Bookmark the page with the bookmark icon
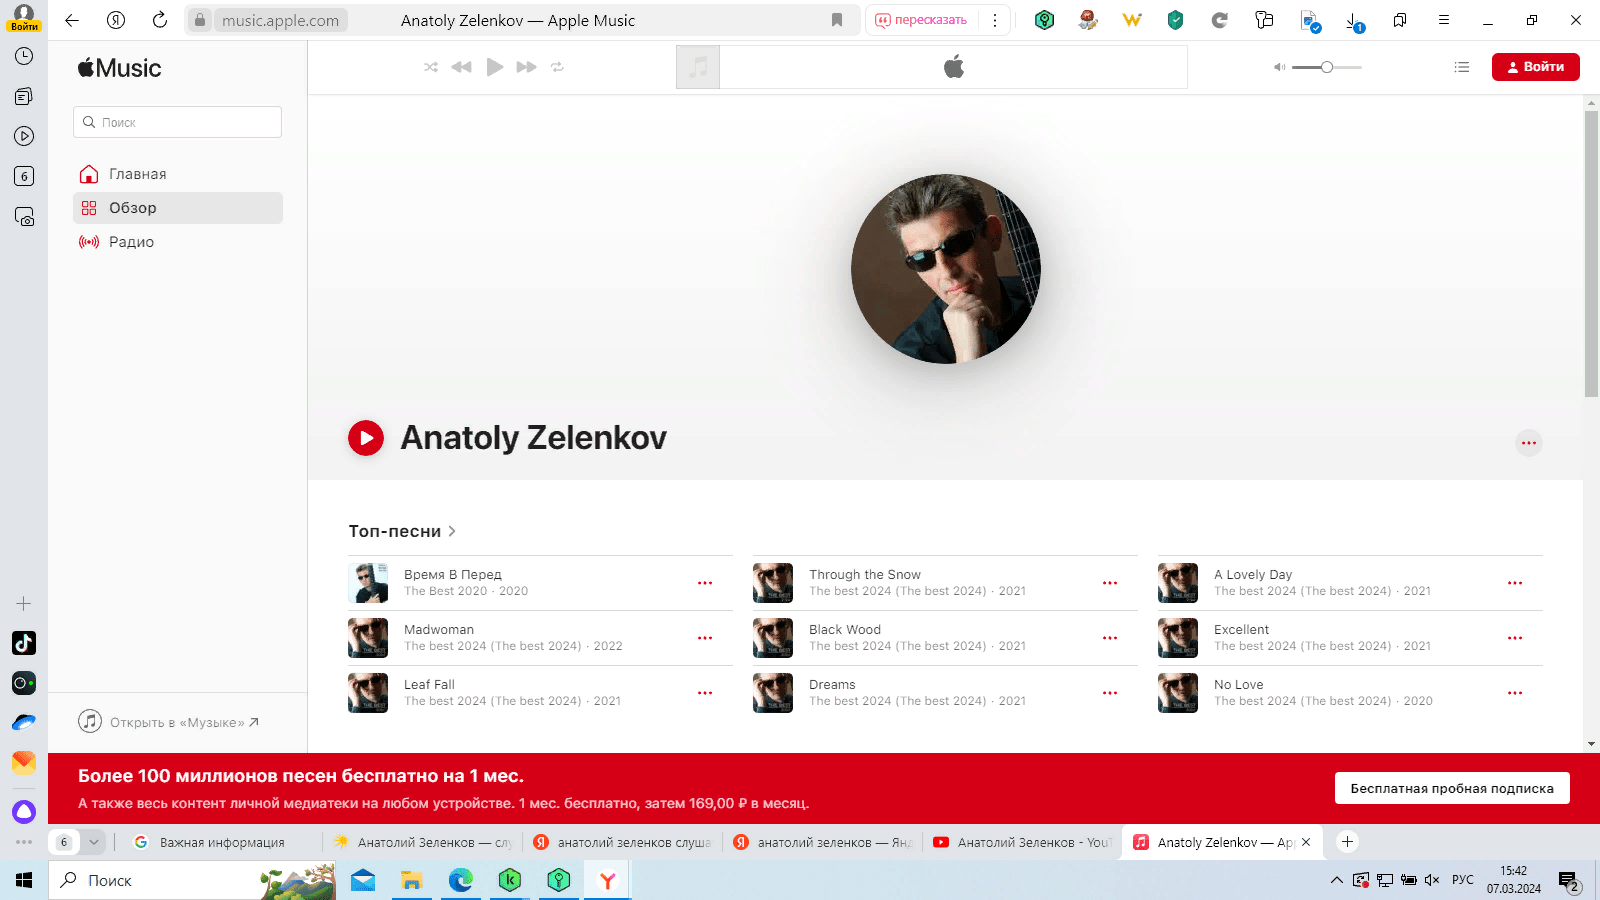1600x900 pixels. [837, 20]
